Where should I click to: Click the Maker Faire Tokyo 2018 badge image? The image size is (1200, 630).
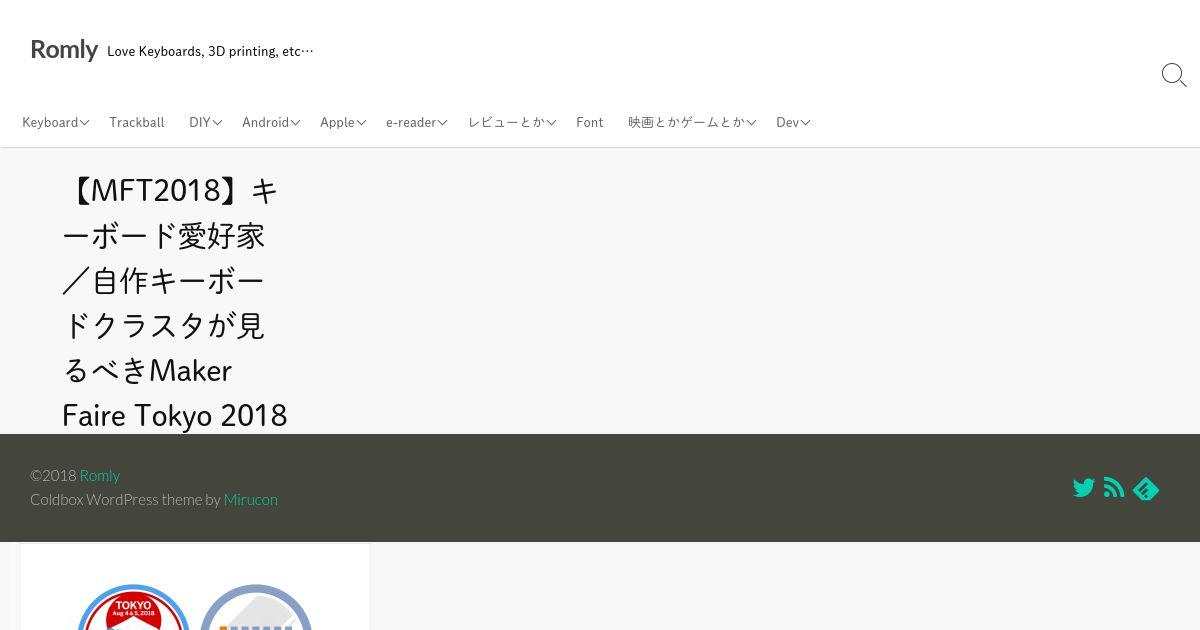pos(133,607)
